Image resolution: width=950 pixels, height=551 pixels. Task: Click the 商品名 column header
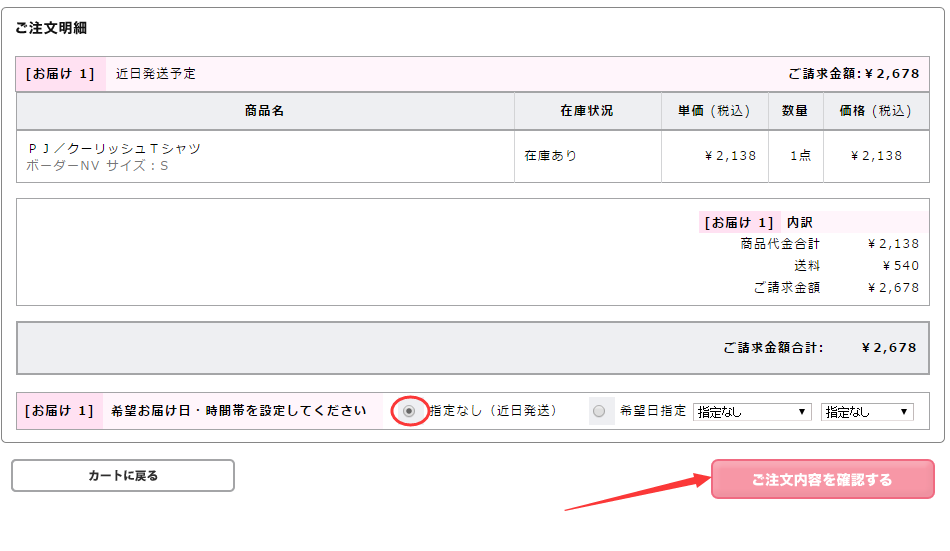click(265, 111)
